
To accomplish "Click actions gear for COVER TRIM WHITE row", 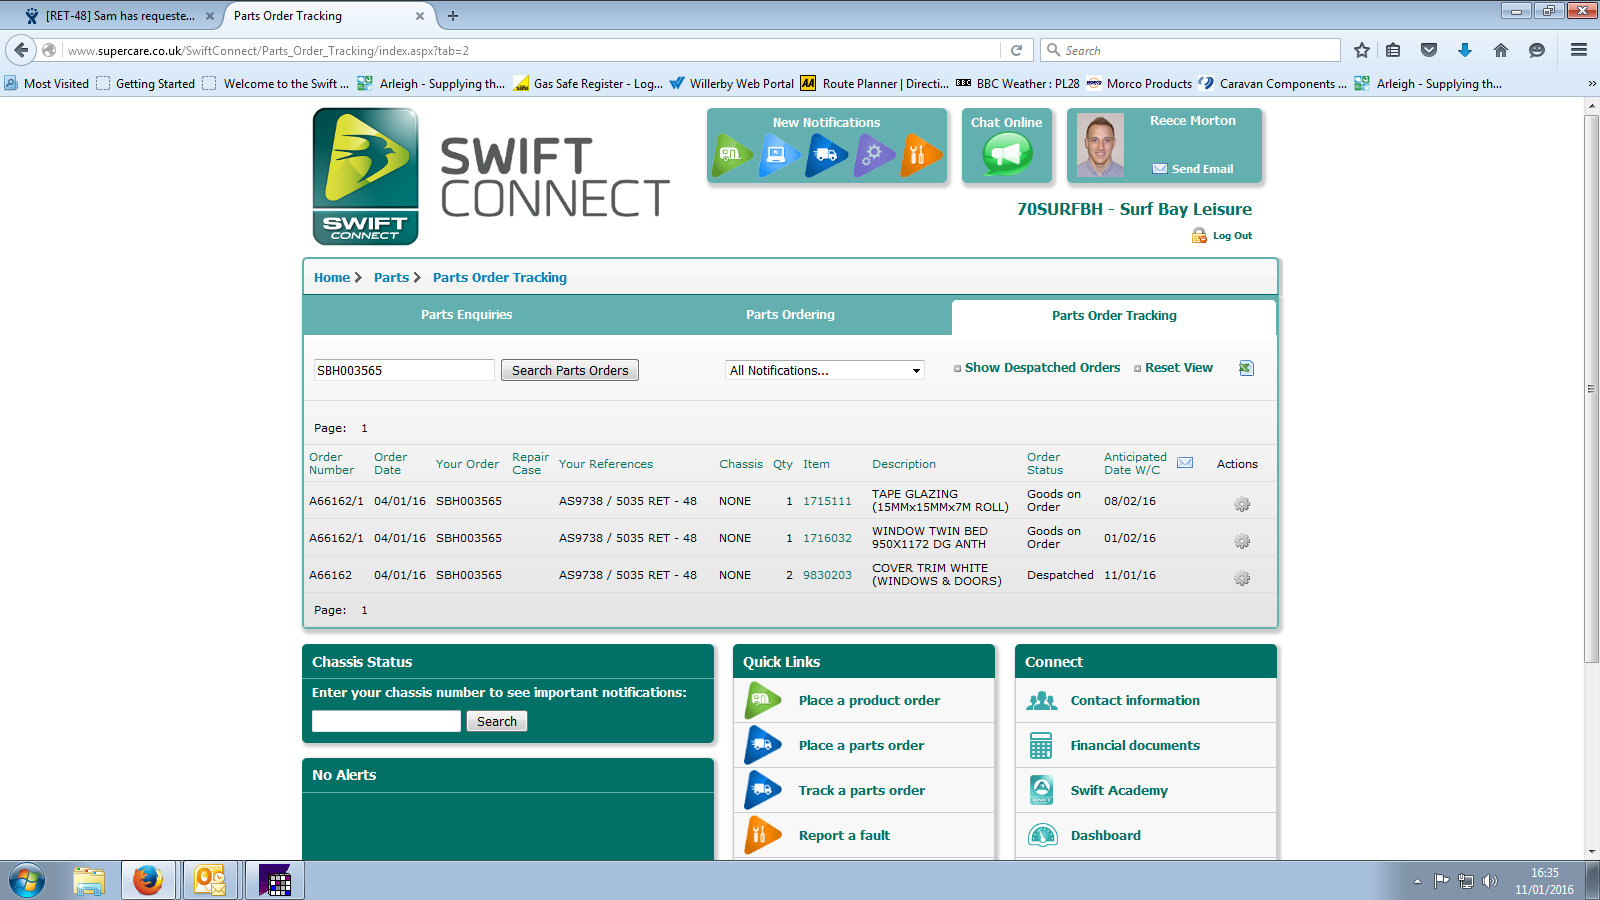I will click(x=1242, y=578).
